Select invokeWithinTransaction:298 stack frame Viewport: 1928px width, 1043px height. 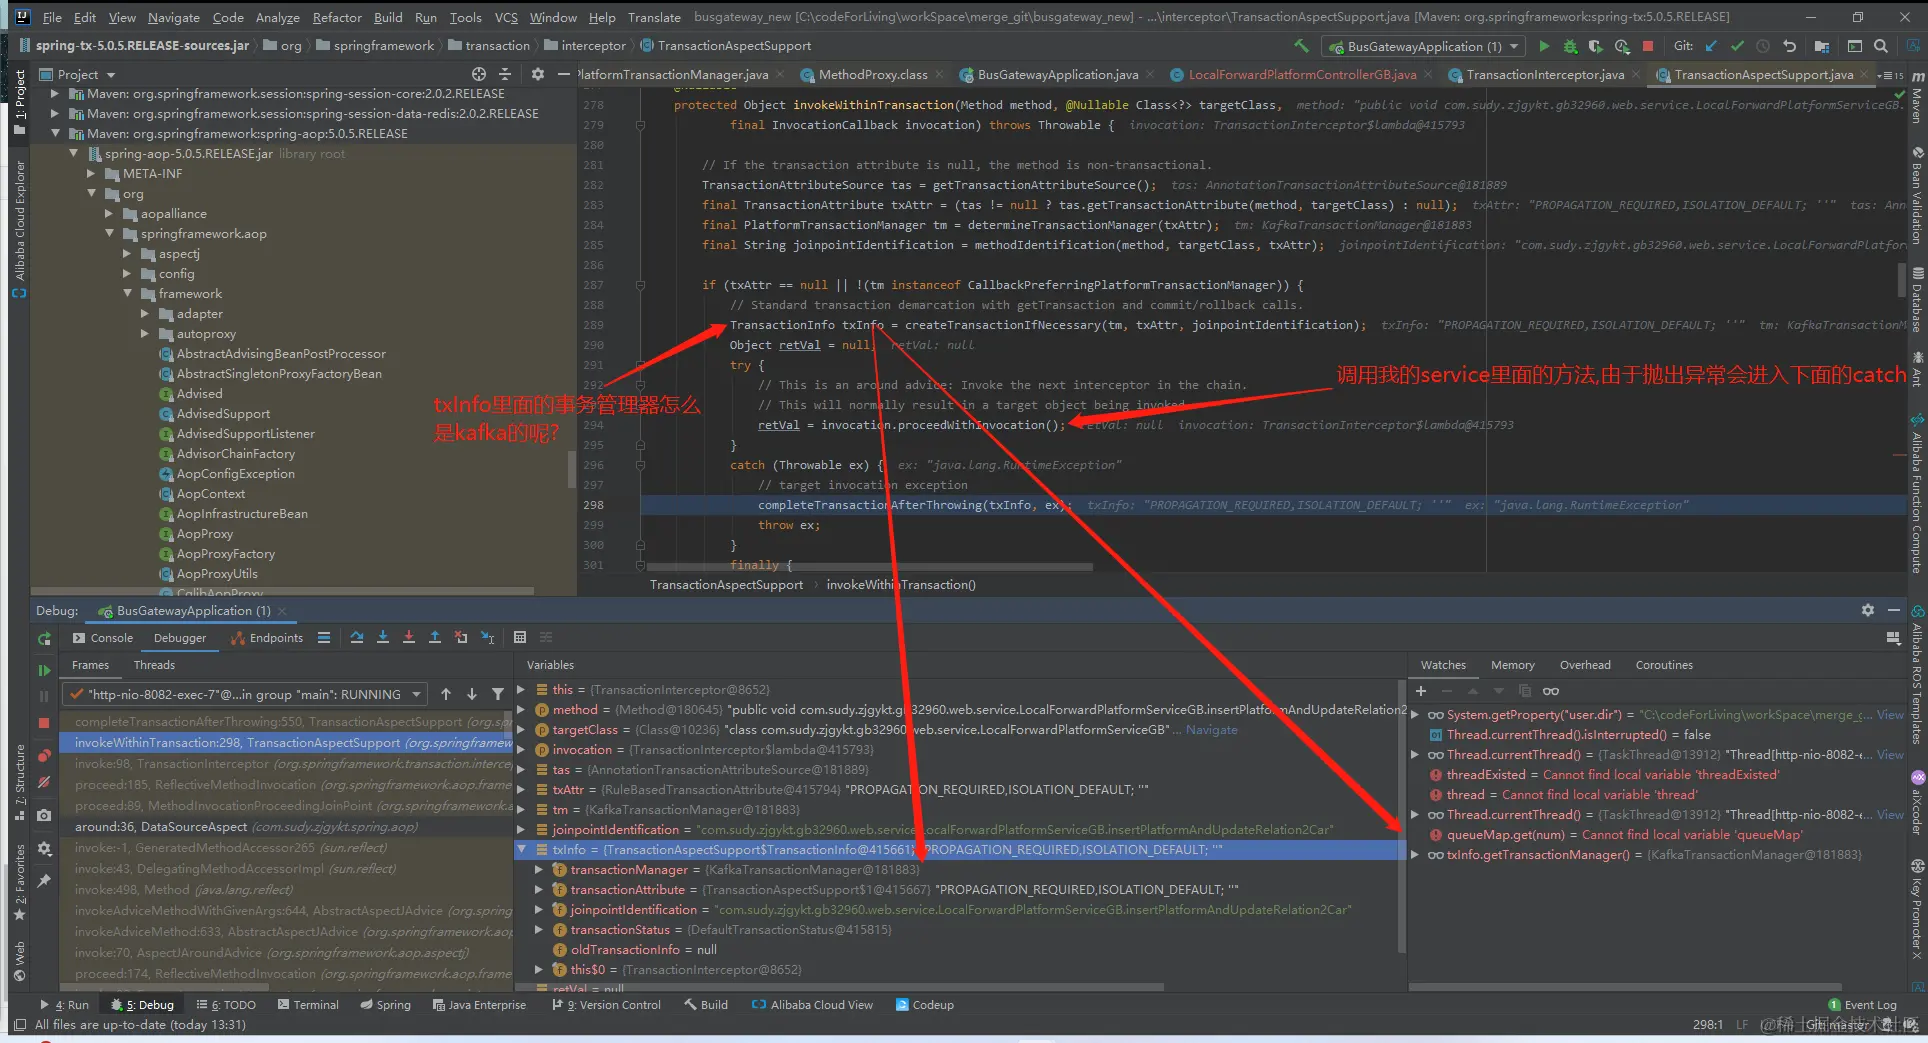287,743
